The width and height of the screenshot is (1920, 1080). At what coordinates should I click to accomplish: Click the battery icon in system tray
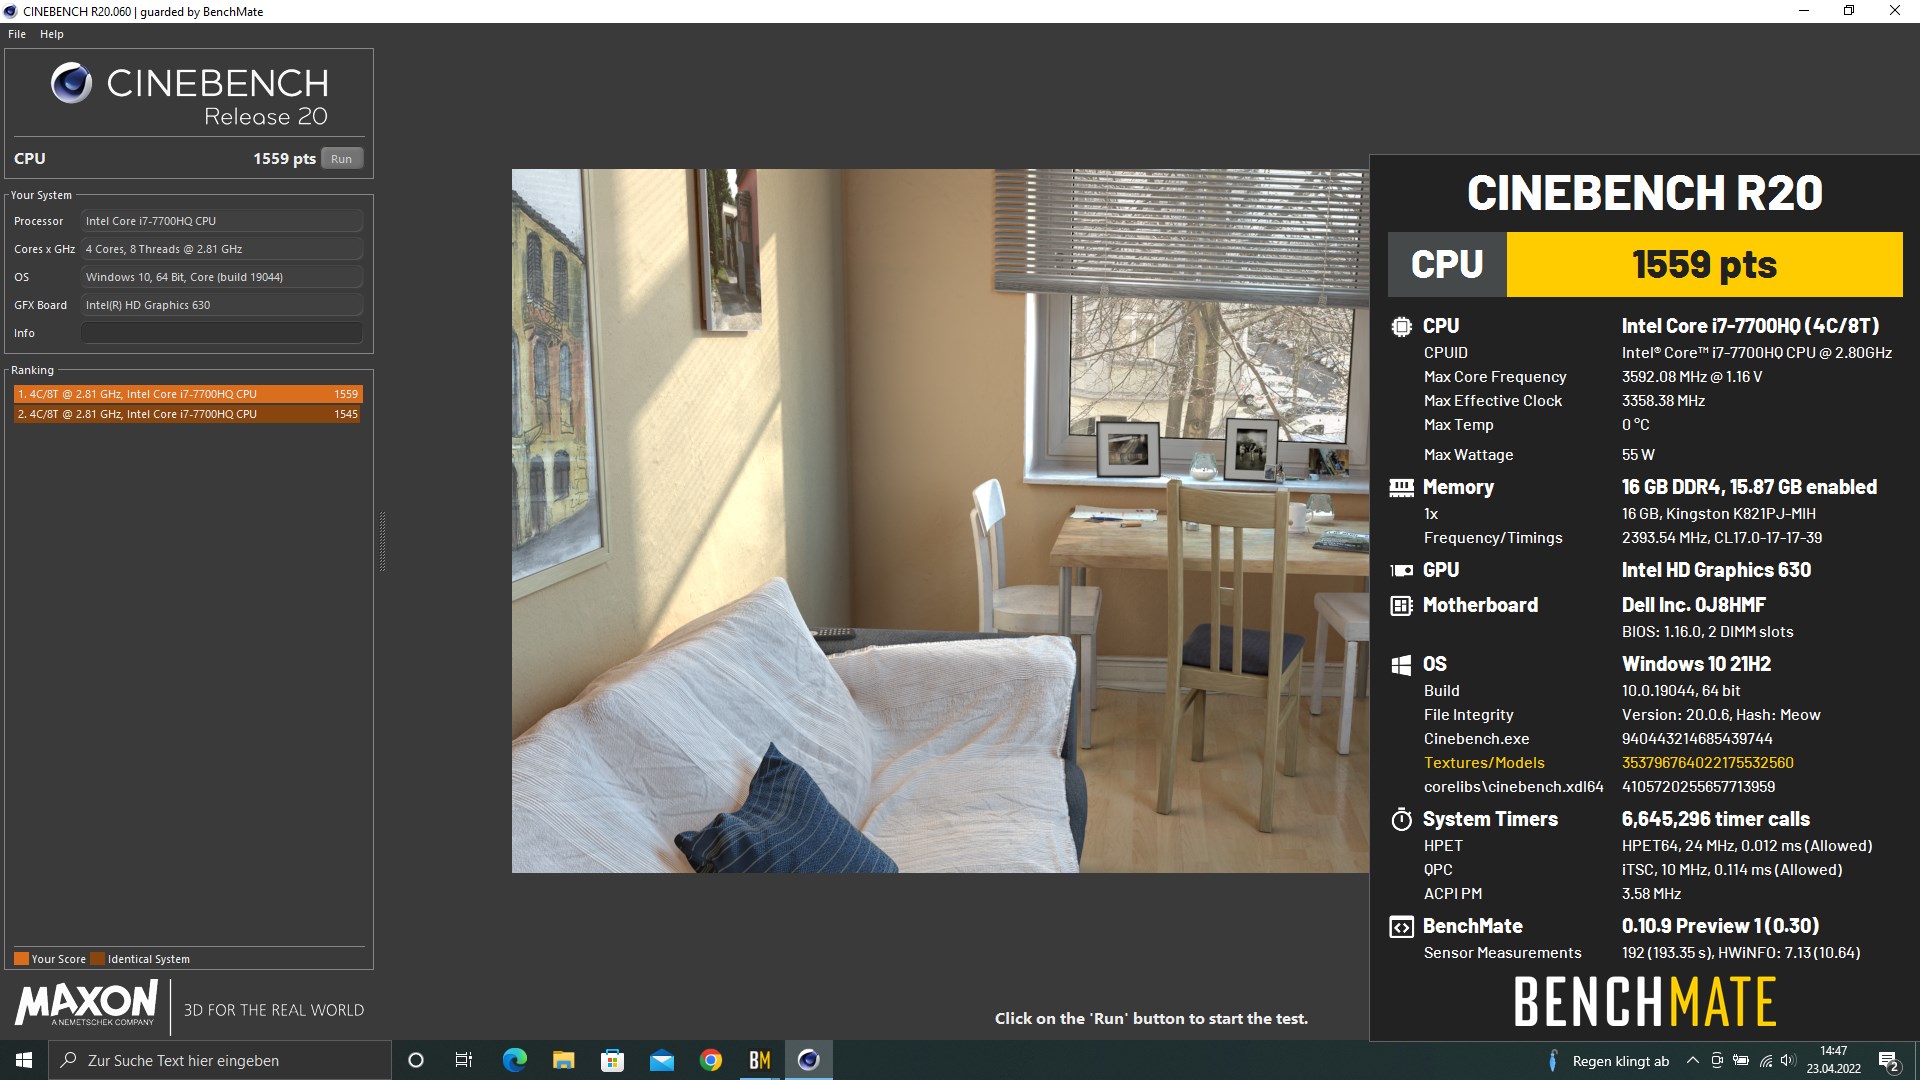[1741, 1061]
